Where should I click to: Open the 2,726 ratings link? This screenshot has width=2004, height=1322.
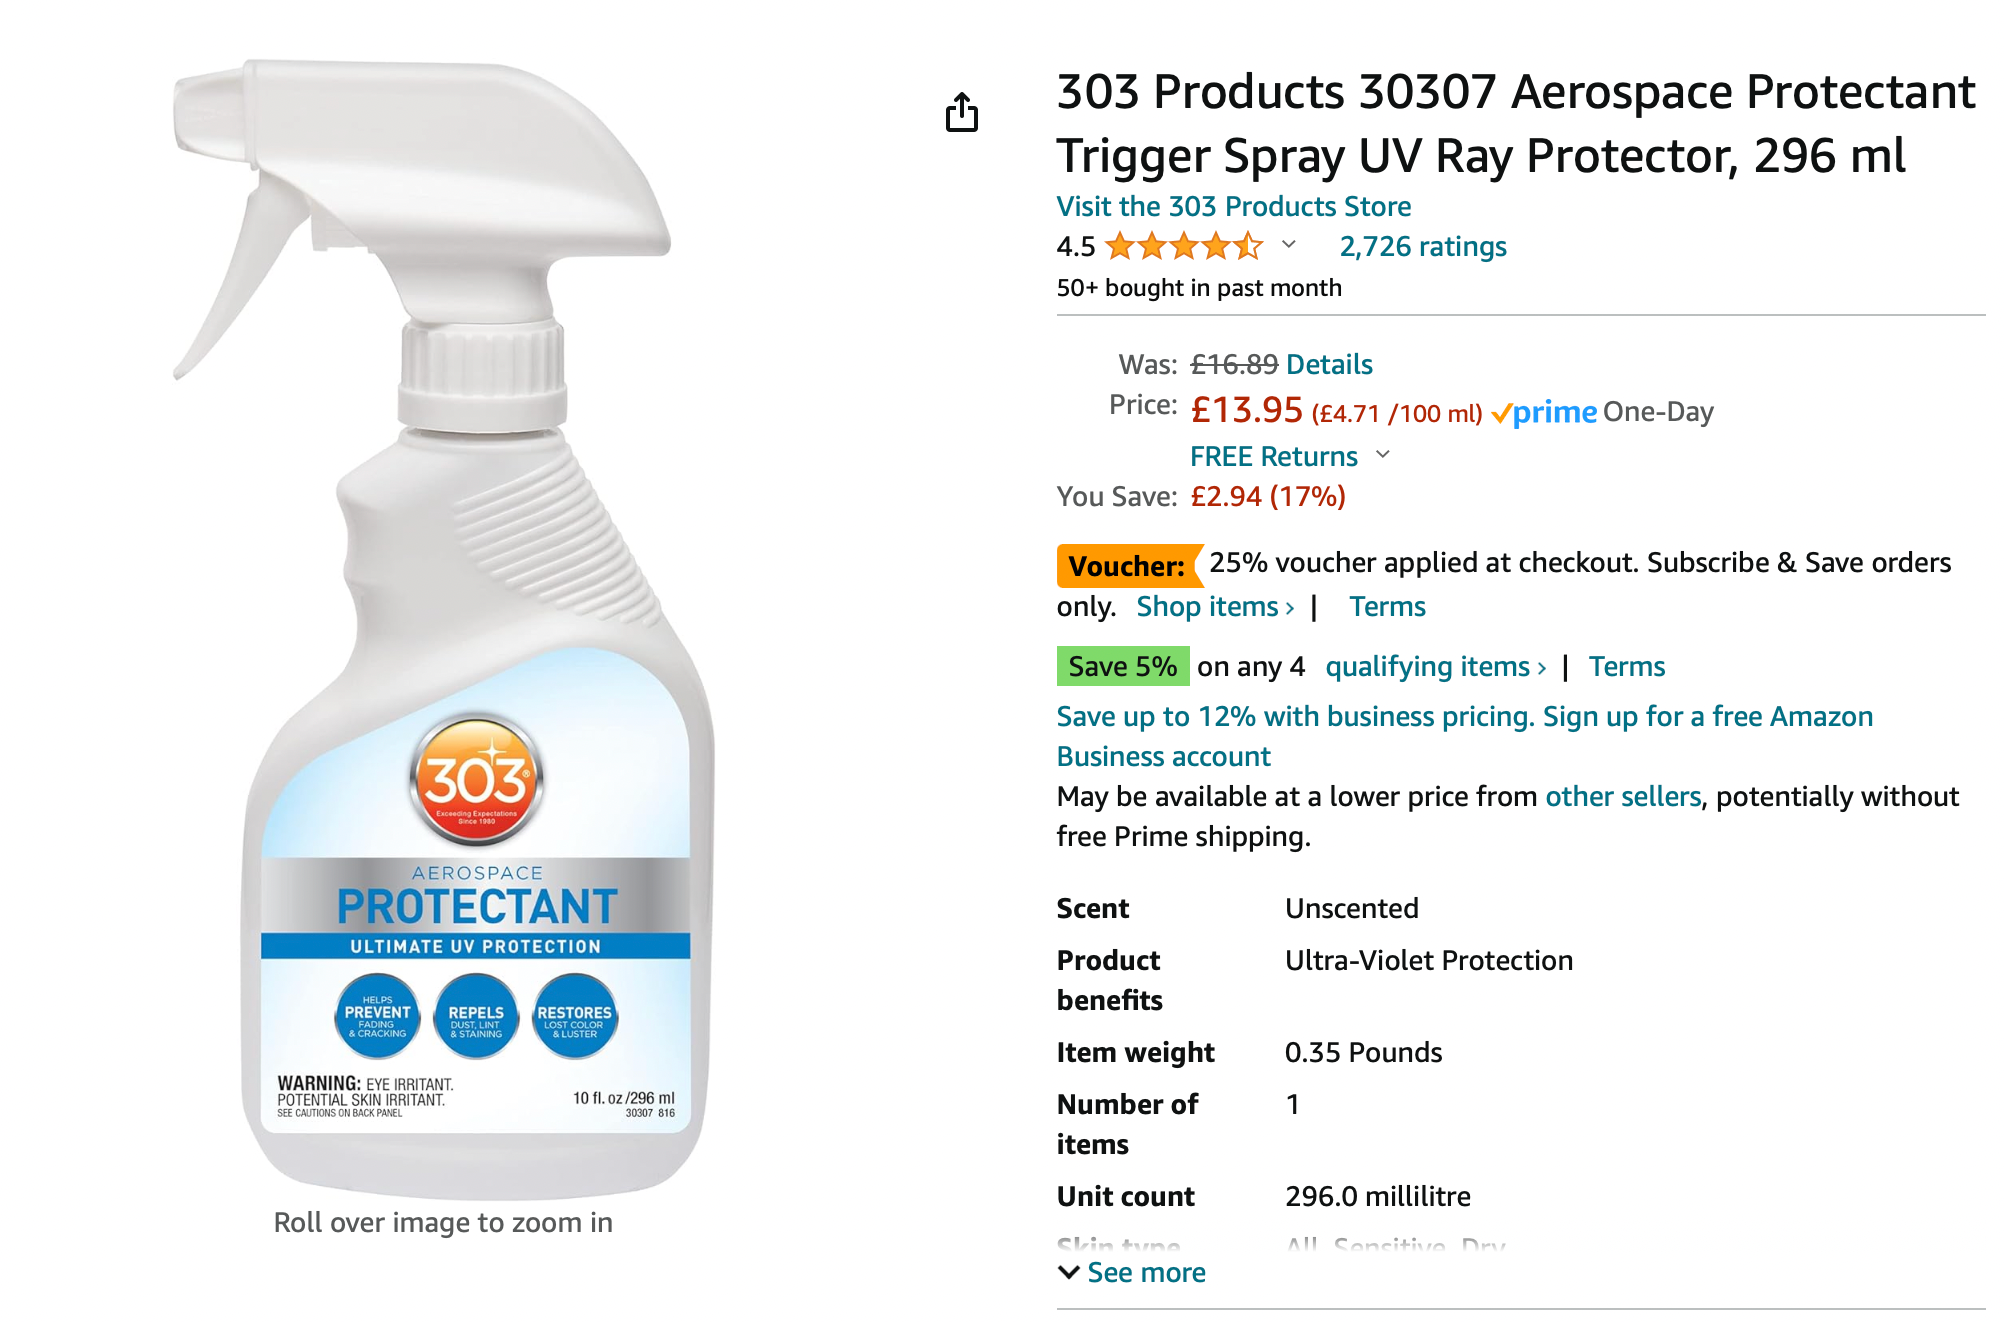pyautogui.click(x=1423, y=246)
